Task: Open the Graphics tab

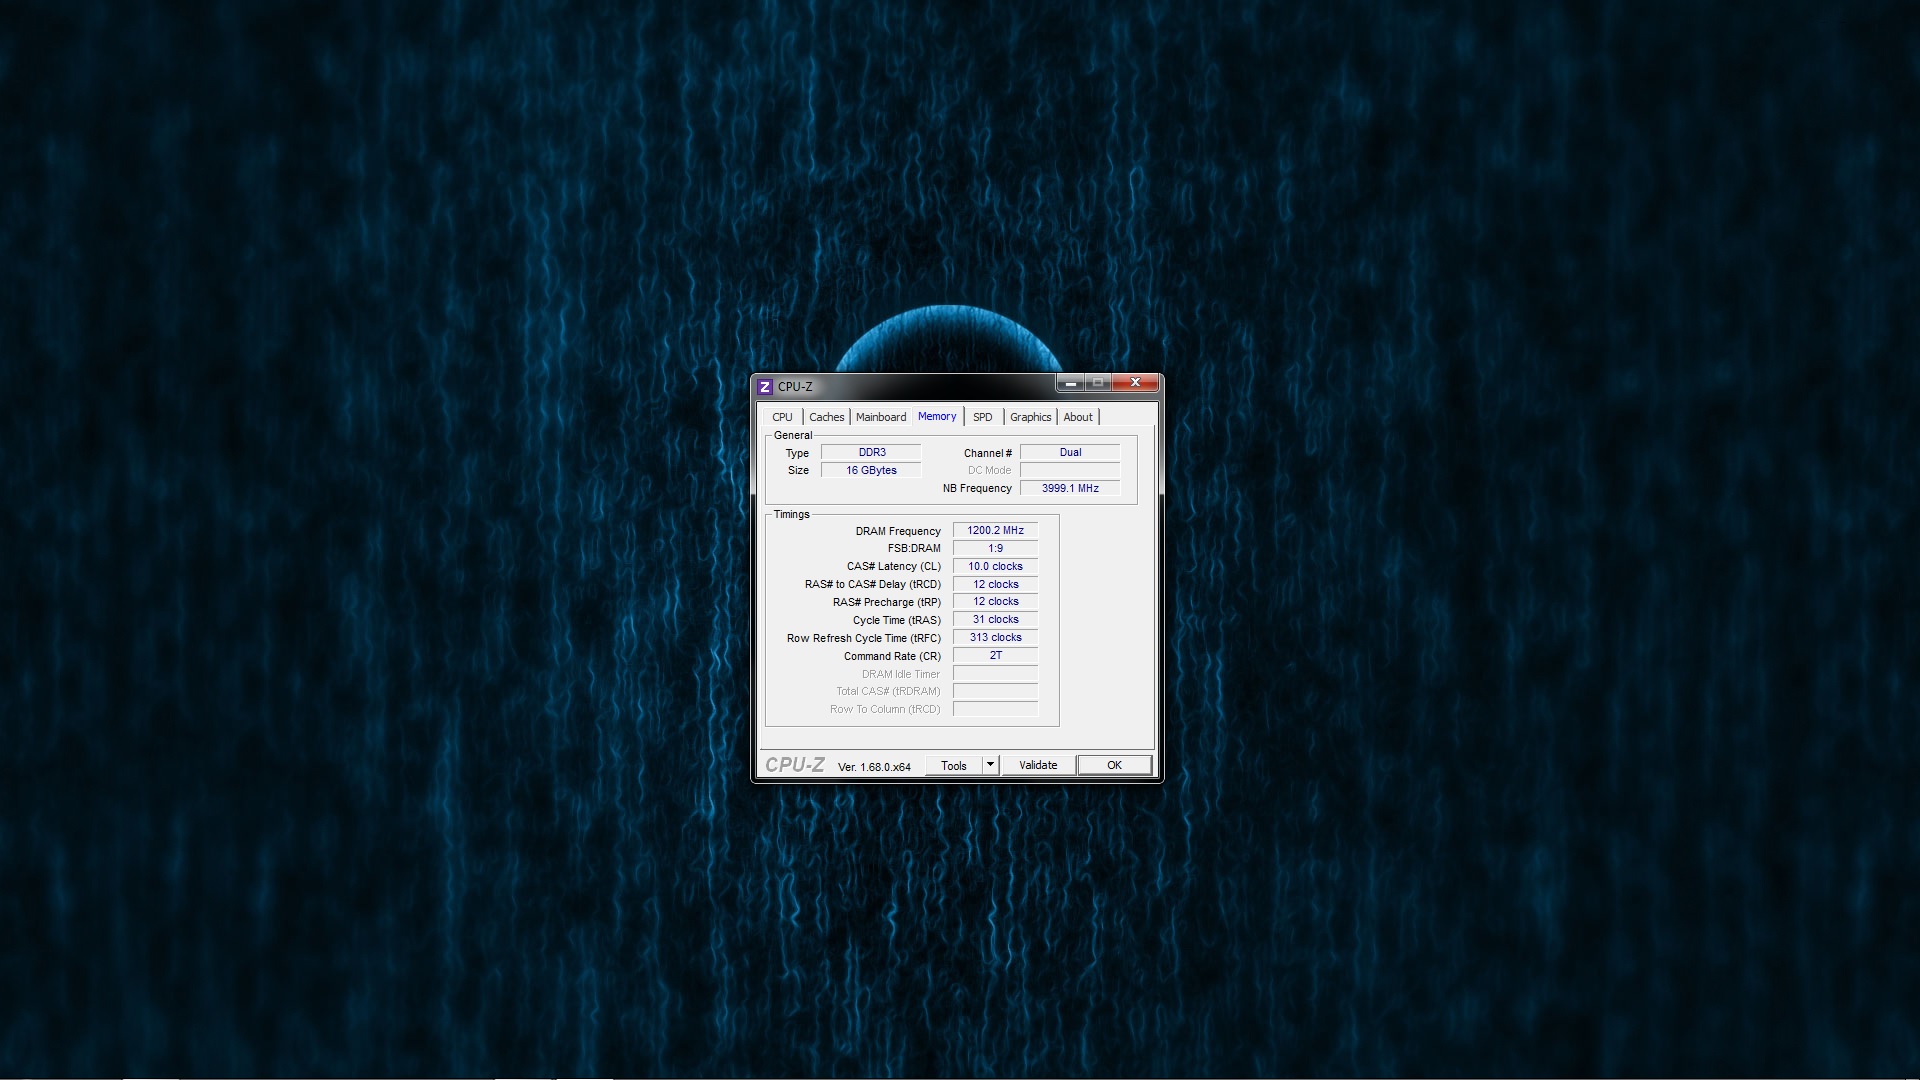Action: click(x=1030, y=417)
